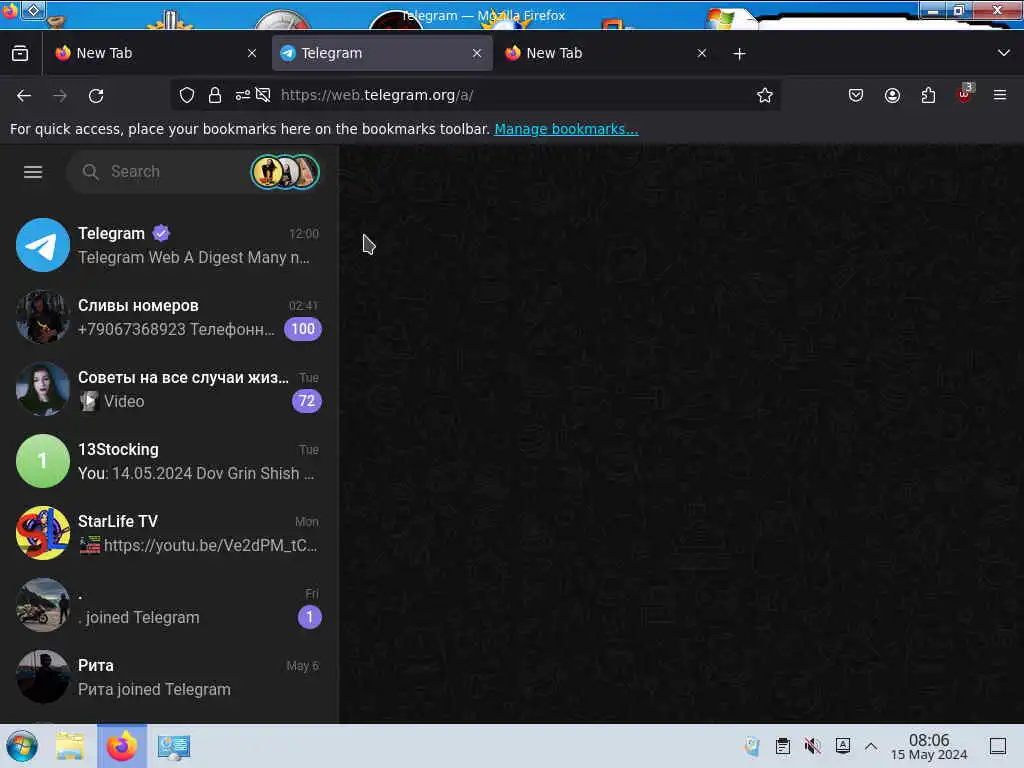
Task: Open Firefox View icon
Action: pos(20,54)
